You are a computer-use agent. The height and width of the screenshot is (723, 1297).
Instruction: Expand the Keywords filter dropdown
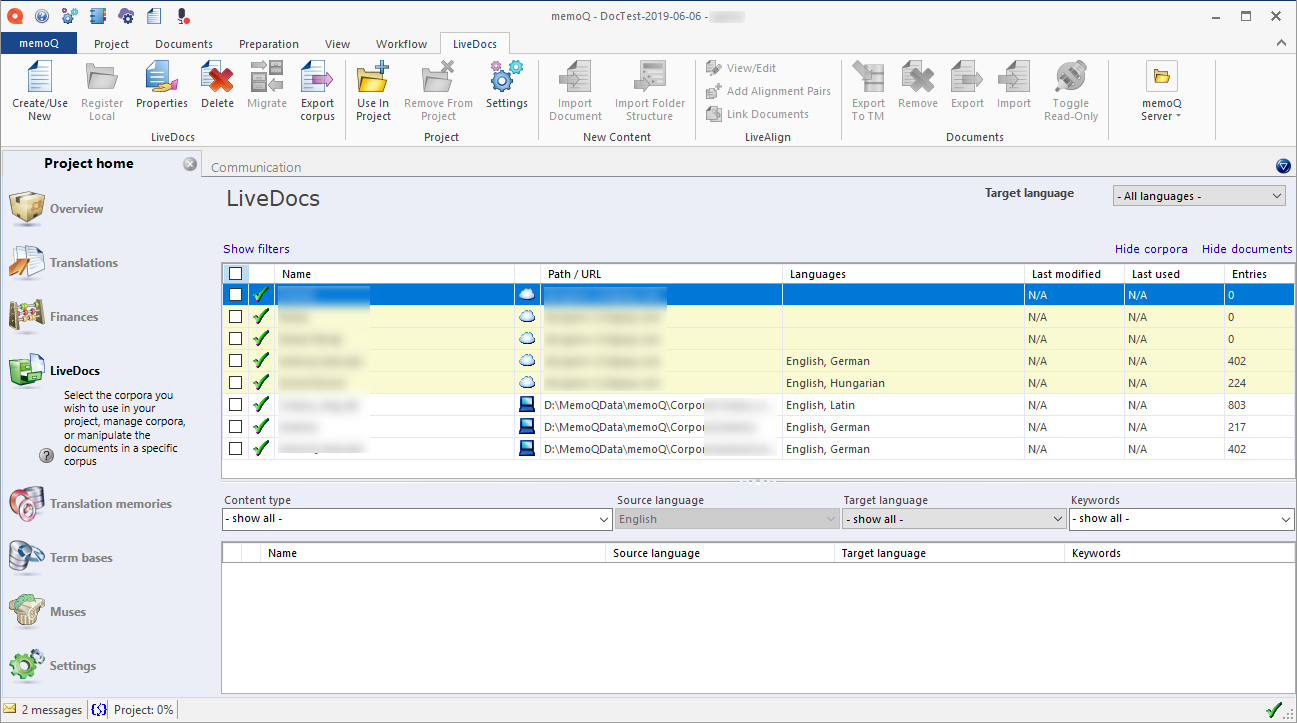[x=1181, y=519]
